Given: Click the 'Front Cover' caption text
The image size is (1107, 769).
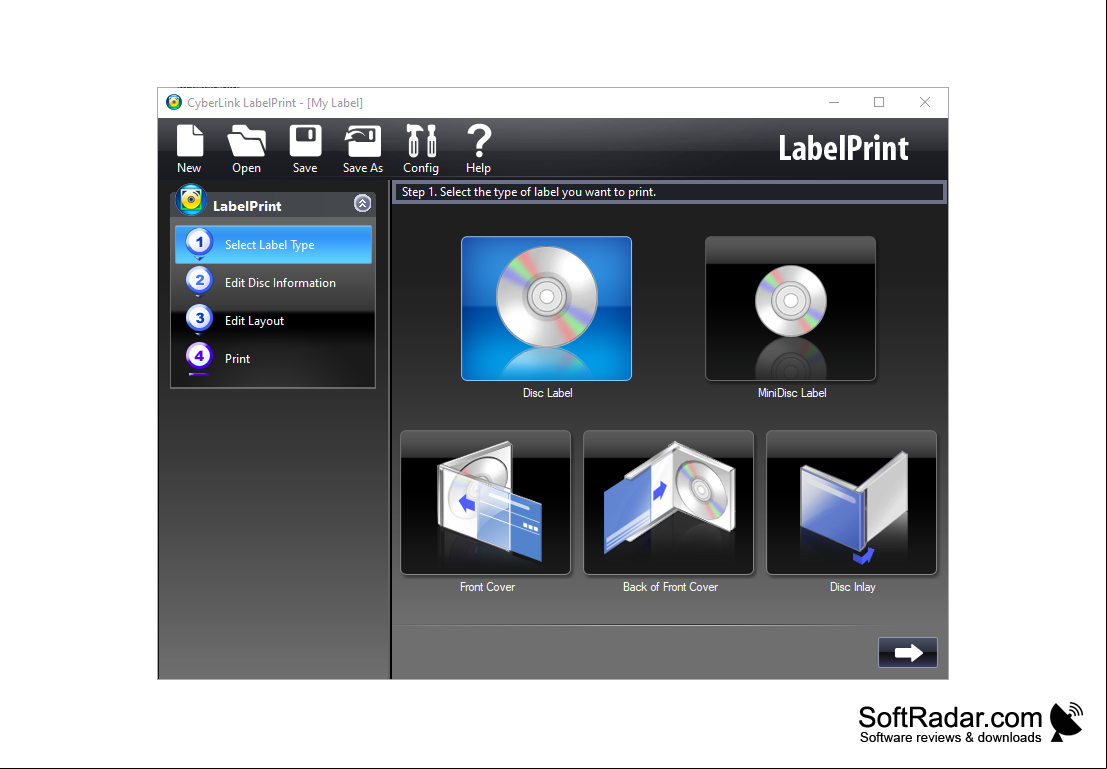Looking at the screenshot, I should pyautogui.click(x=487, y=587).
